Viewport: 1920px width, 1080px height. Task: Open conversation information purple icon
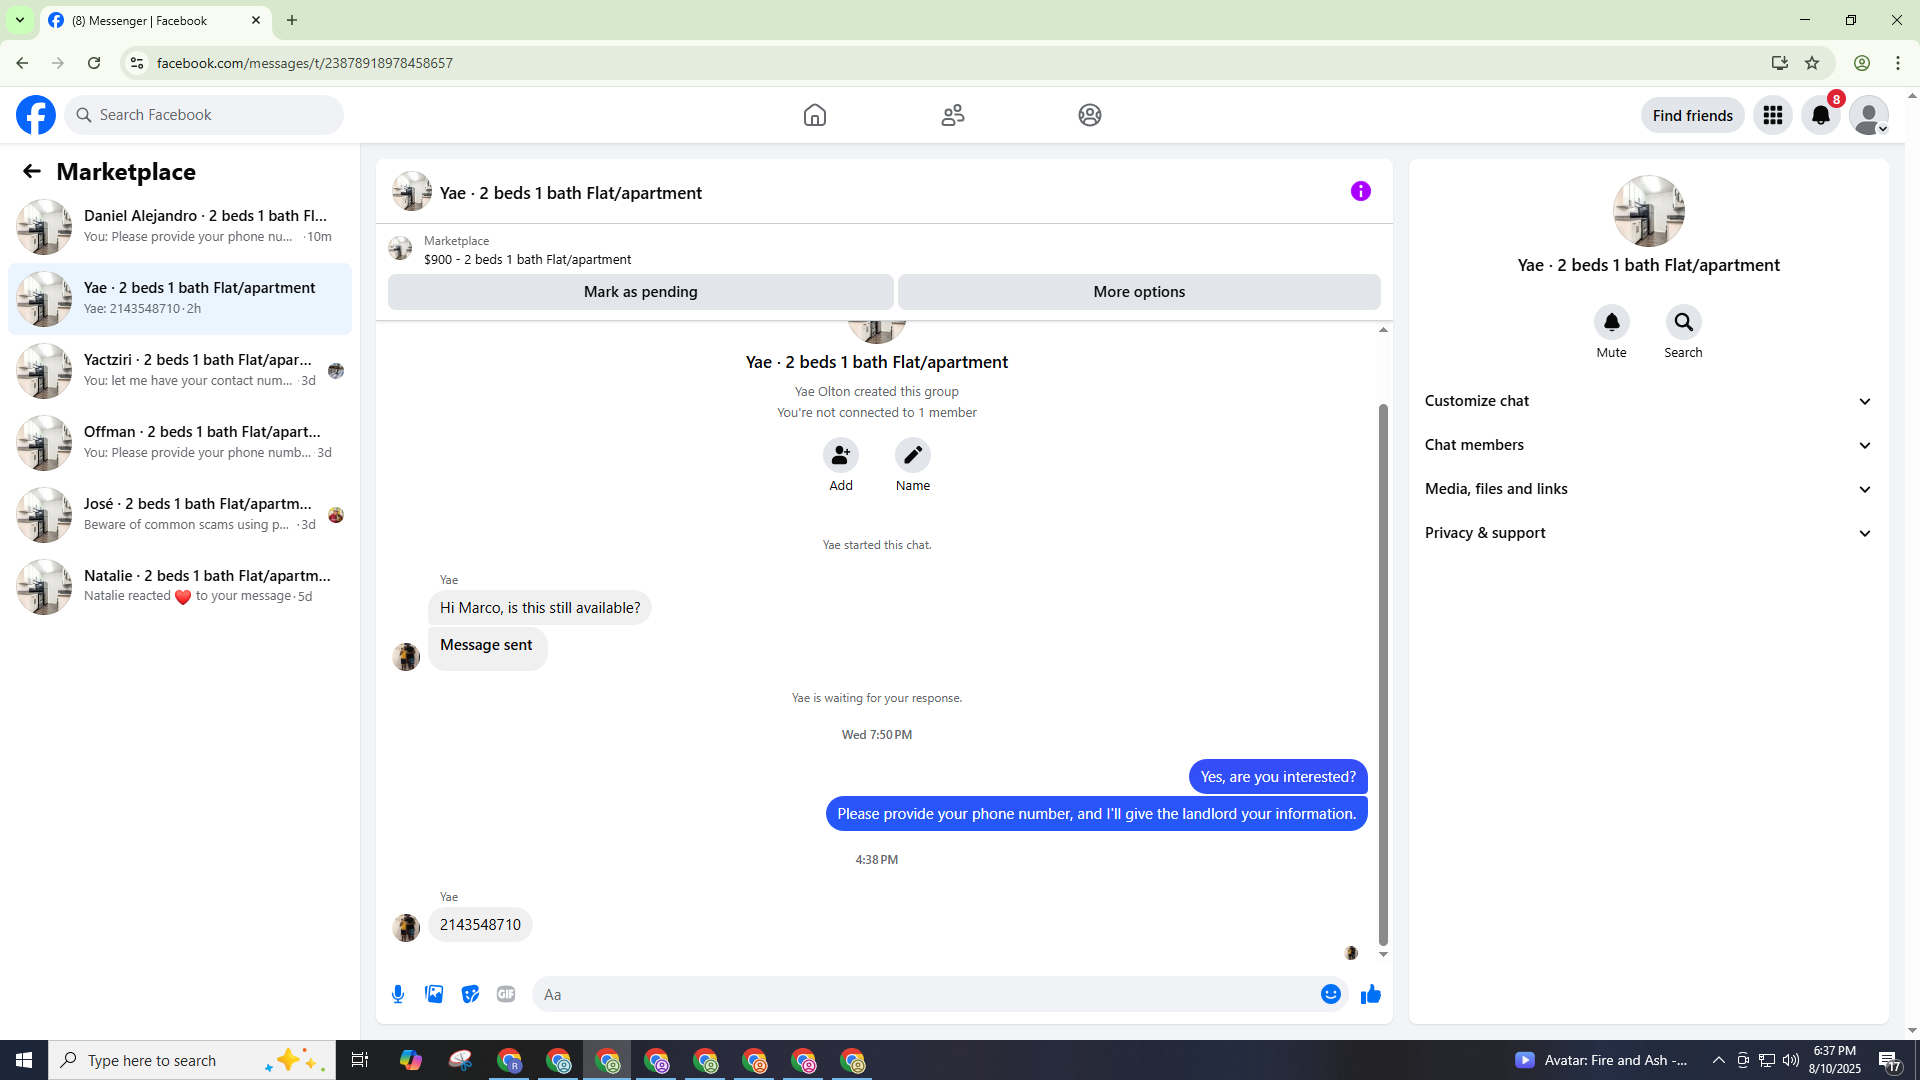1360,191
